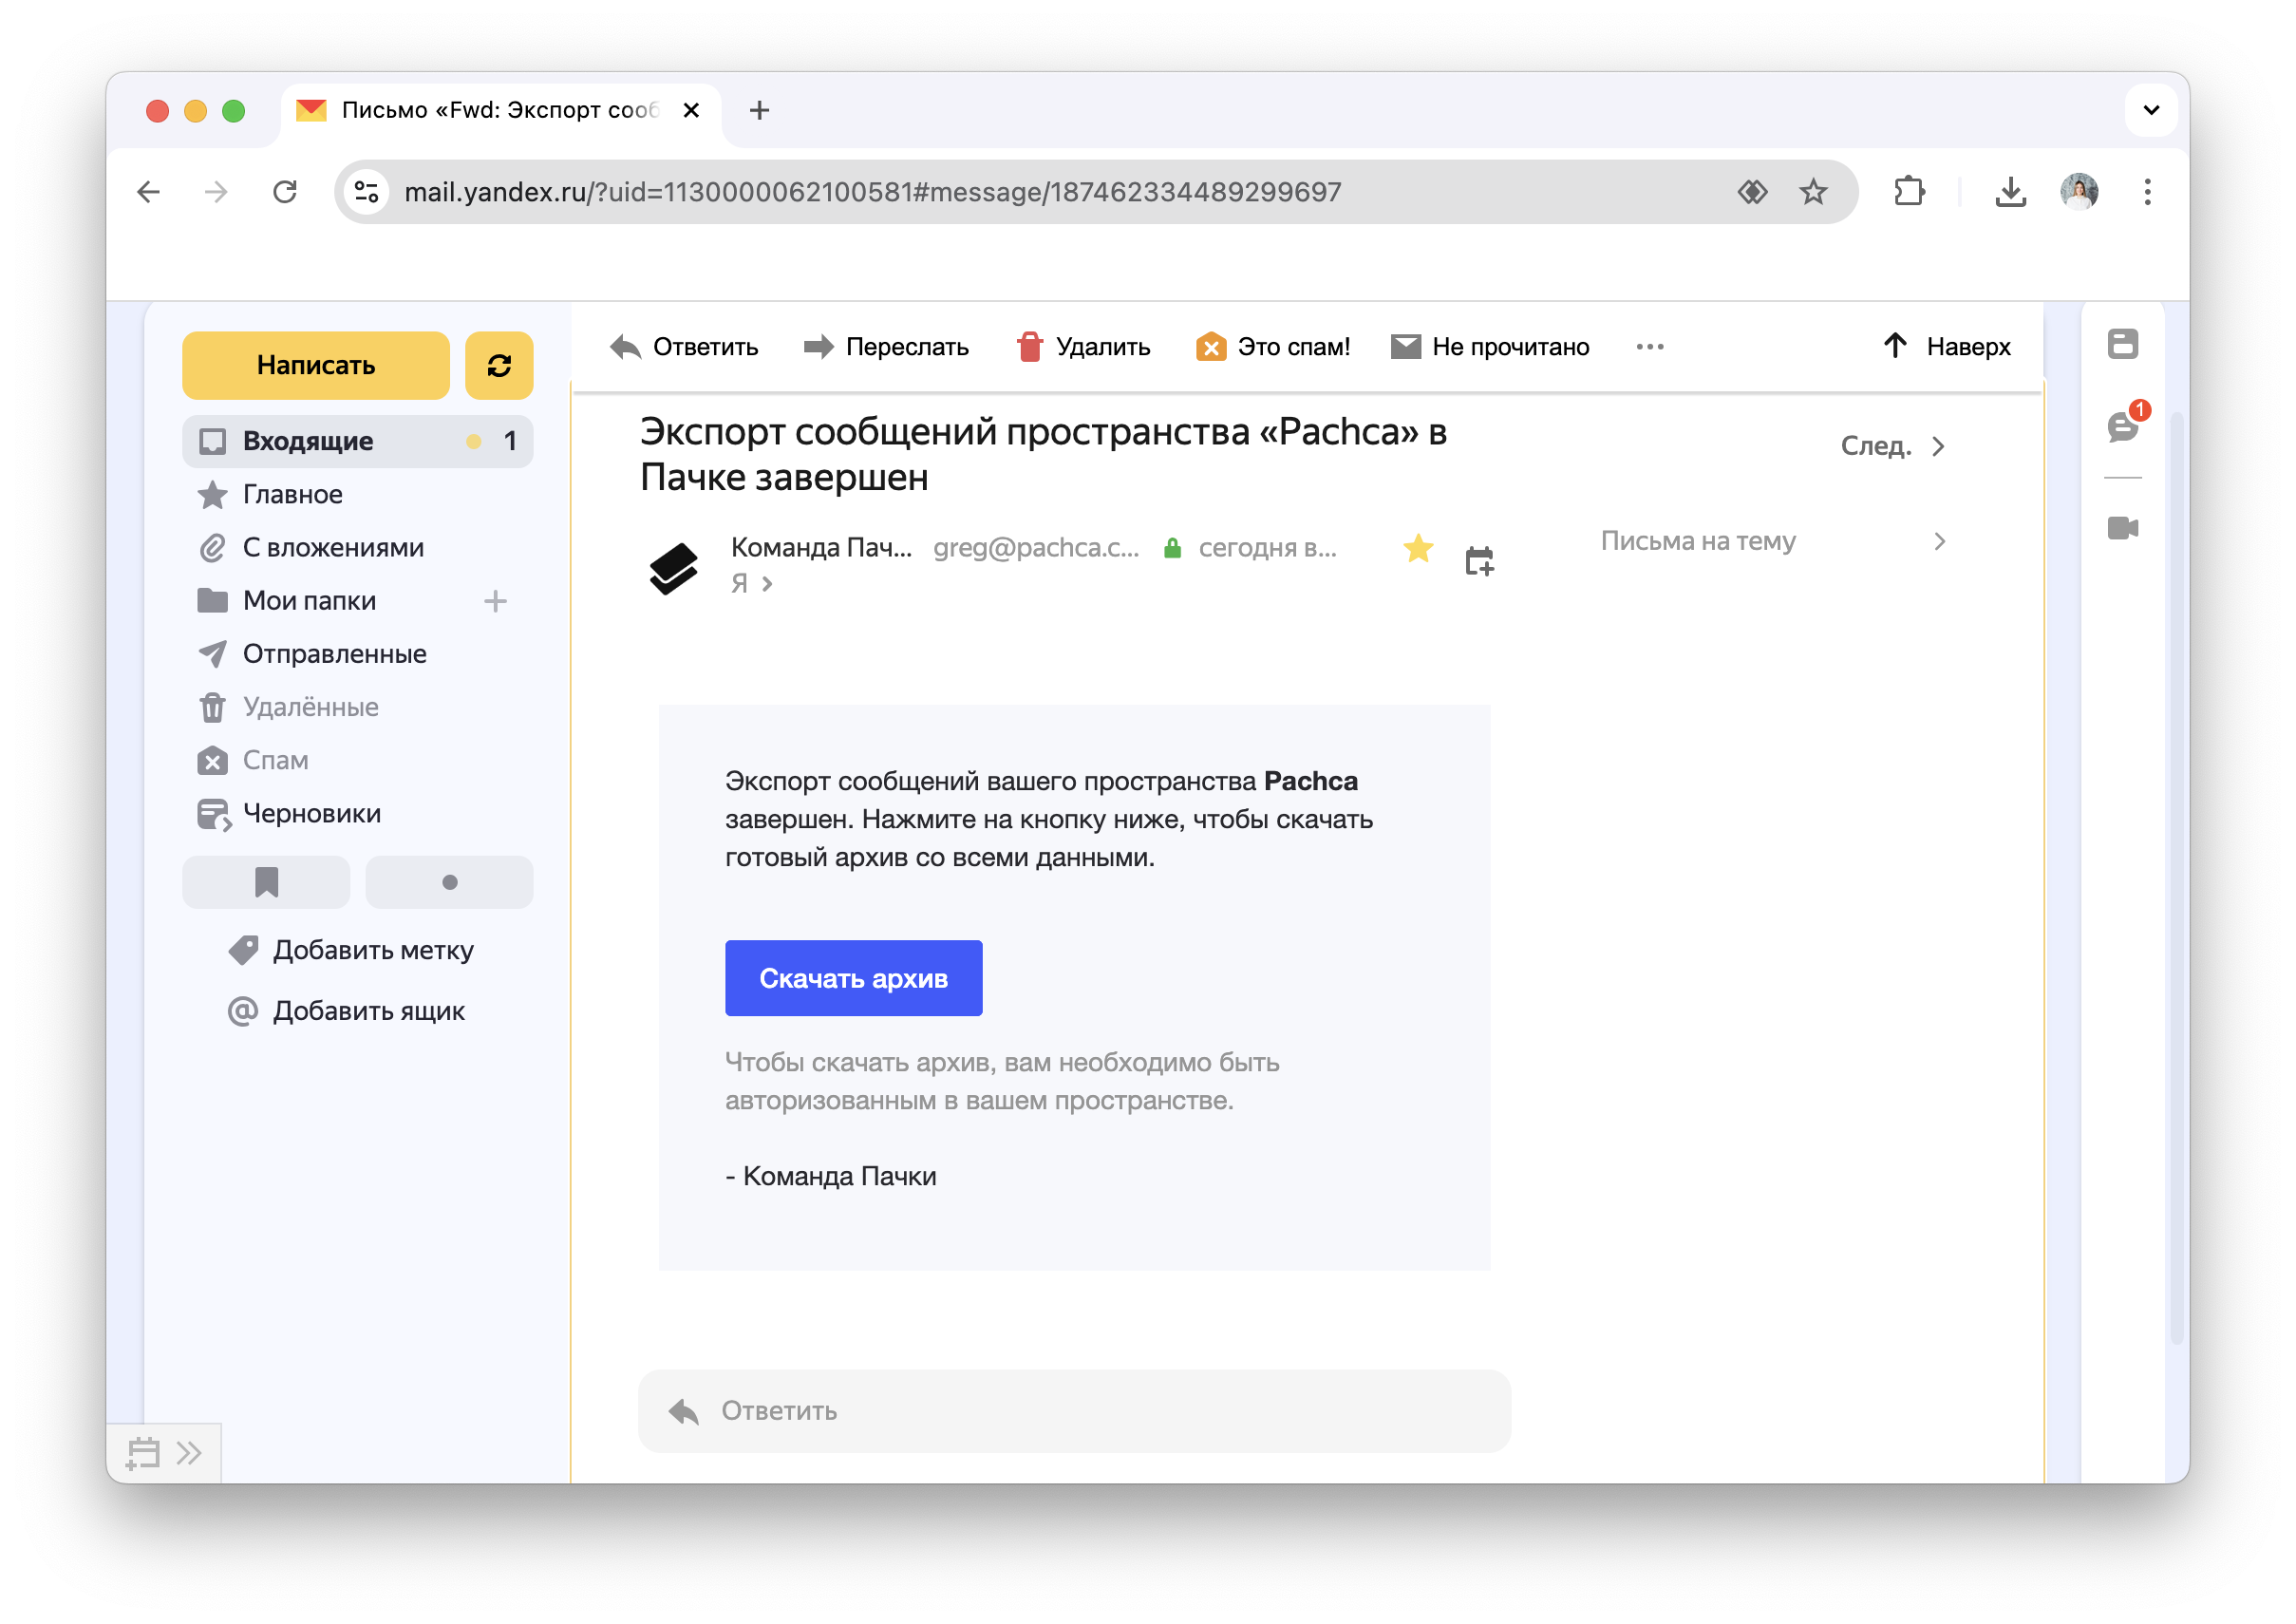Image resolution: width=2296 pixels, height=1624 pixels.
Task: Click the Написать compose button
Action: pyautogui.click(x=315, y=366)
